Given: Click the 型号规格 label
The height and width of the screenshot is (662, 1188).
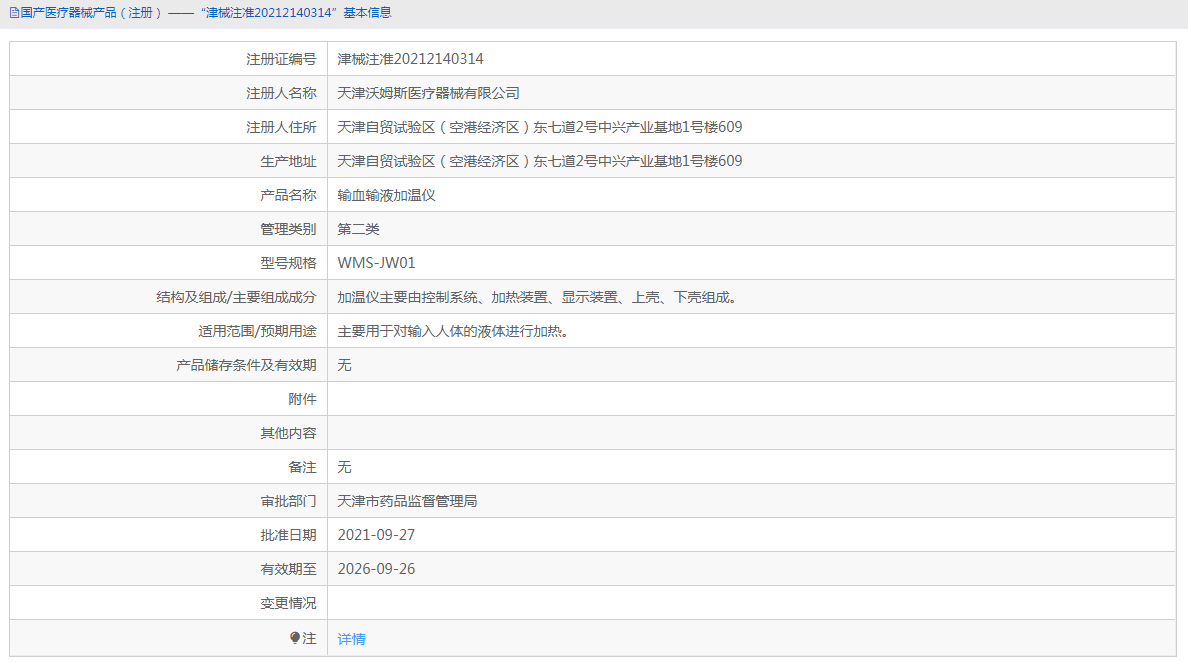Looking at the screenshot, I should click(x=288, y=263).
